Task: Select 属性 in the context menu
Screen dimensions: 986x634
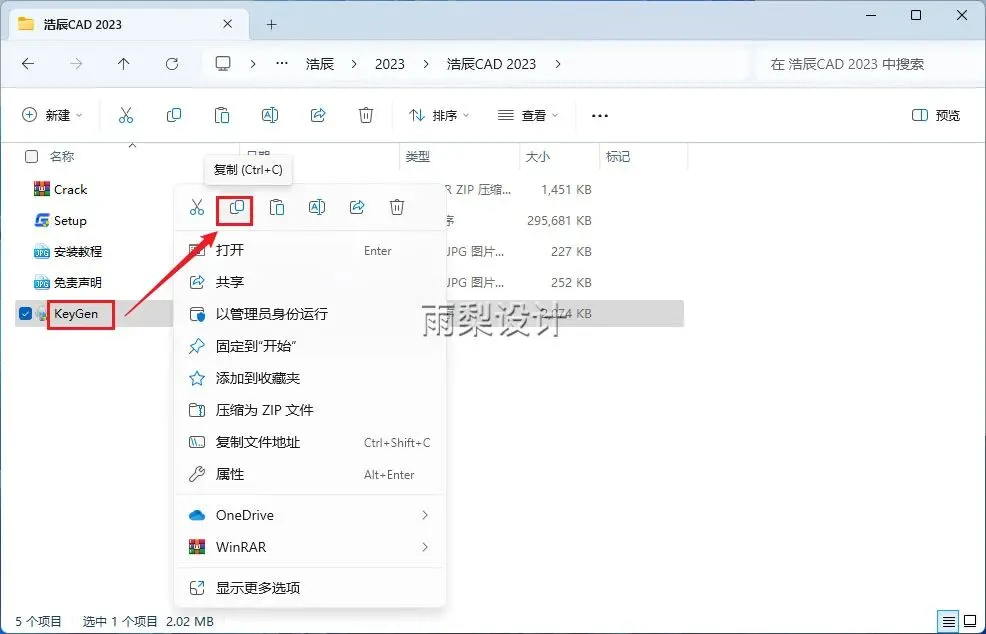Action: point(309,474)
